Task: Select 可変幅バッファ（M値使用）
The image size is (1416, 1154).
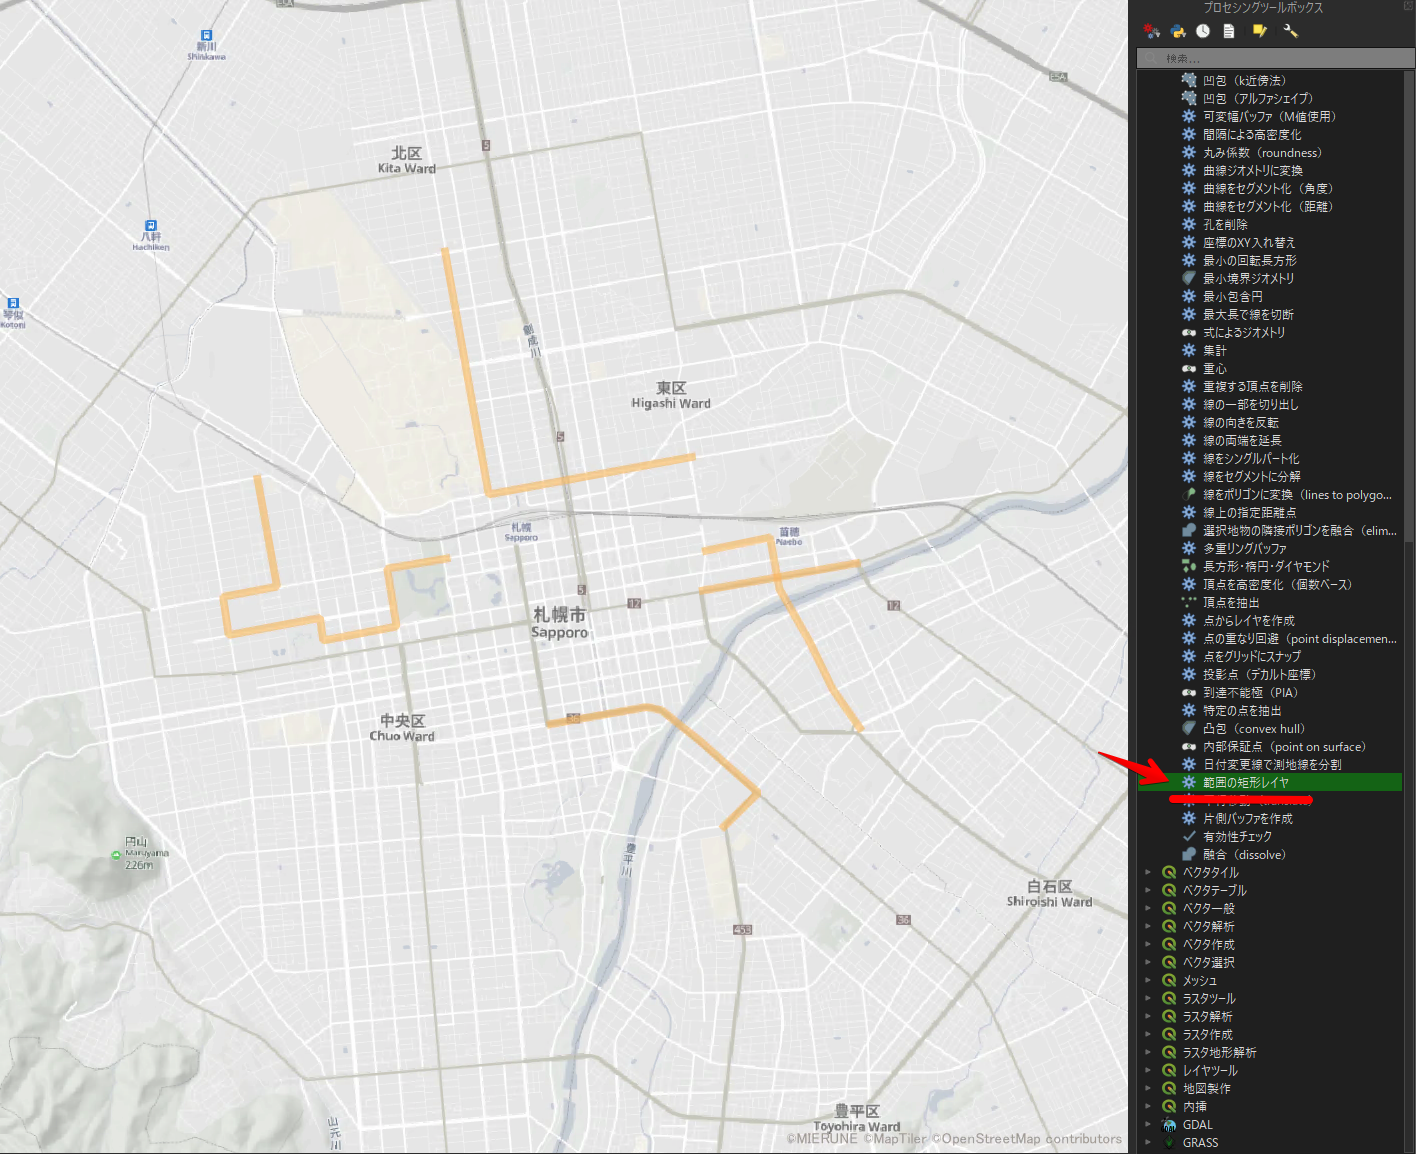Action: (x=1269, y=116)
